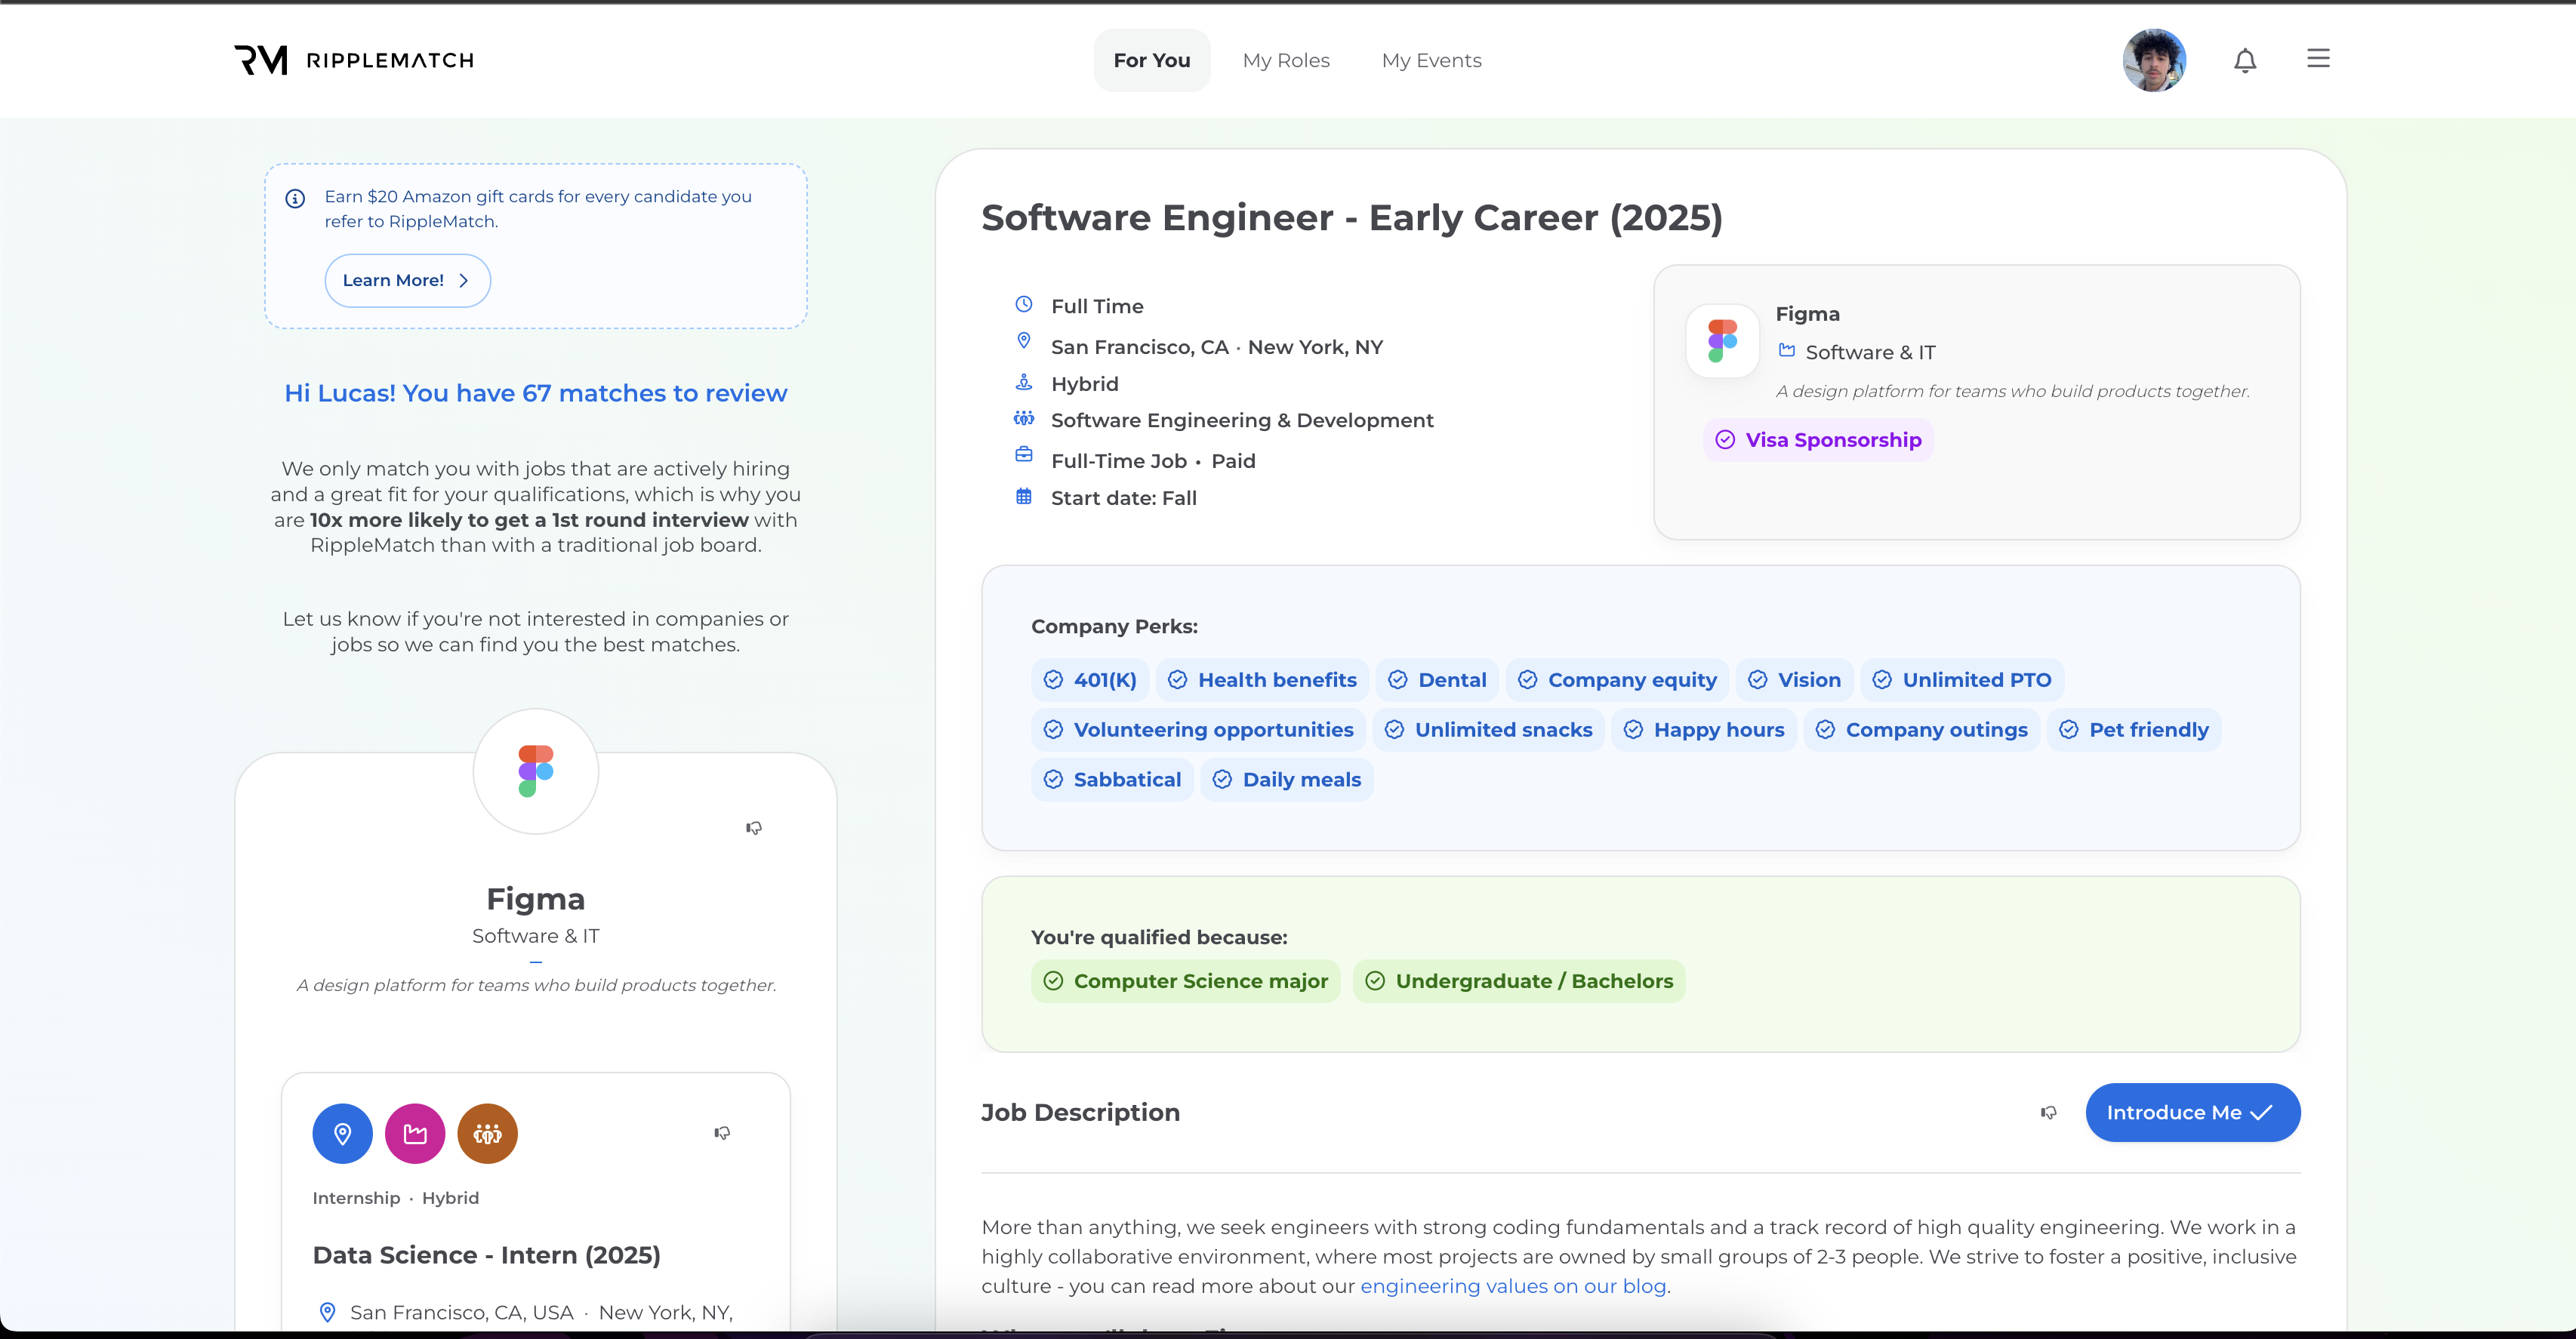Viewport: 2576px width, 1339px height.
Task: Click the 401(K) perk tag
Action: coord(1090,680)
